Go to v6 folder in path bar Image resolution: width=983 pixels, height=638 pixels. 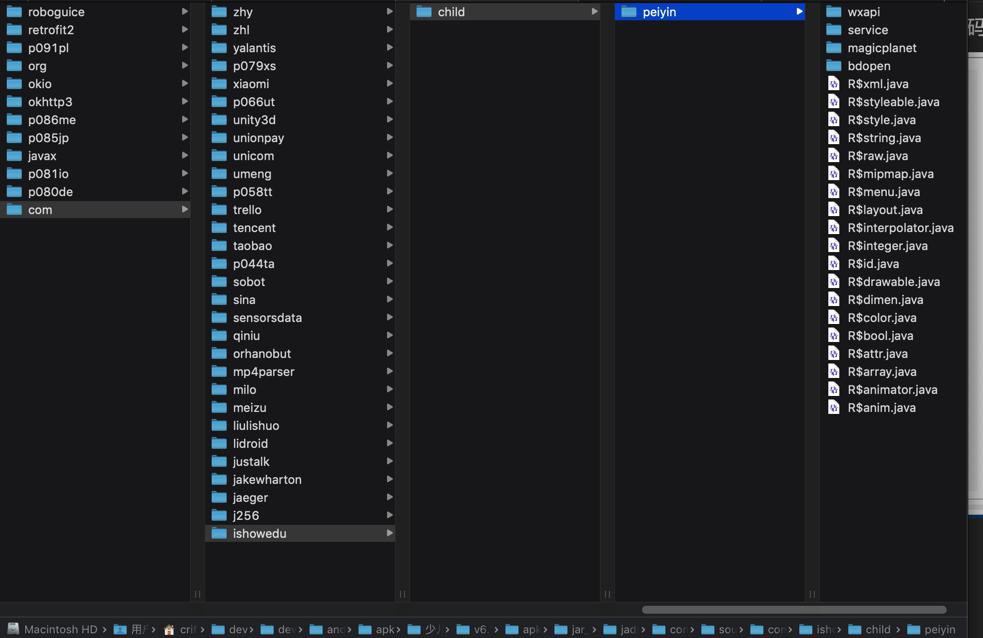(x=473, y=629)
